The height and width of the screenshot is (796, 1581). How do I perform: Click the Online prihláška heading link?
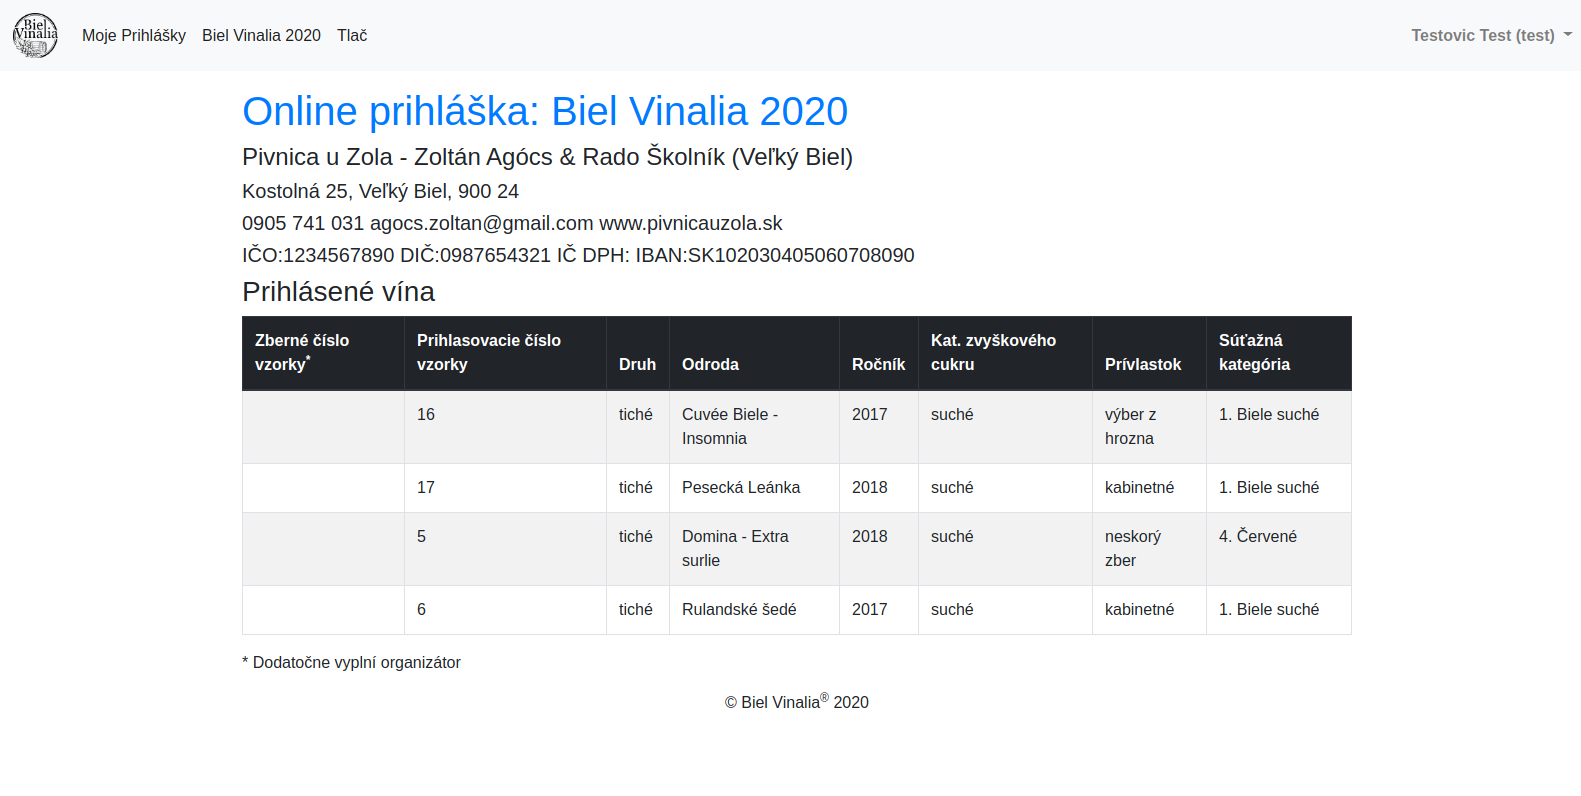545,111
